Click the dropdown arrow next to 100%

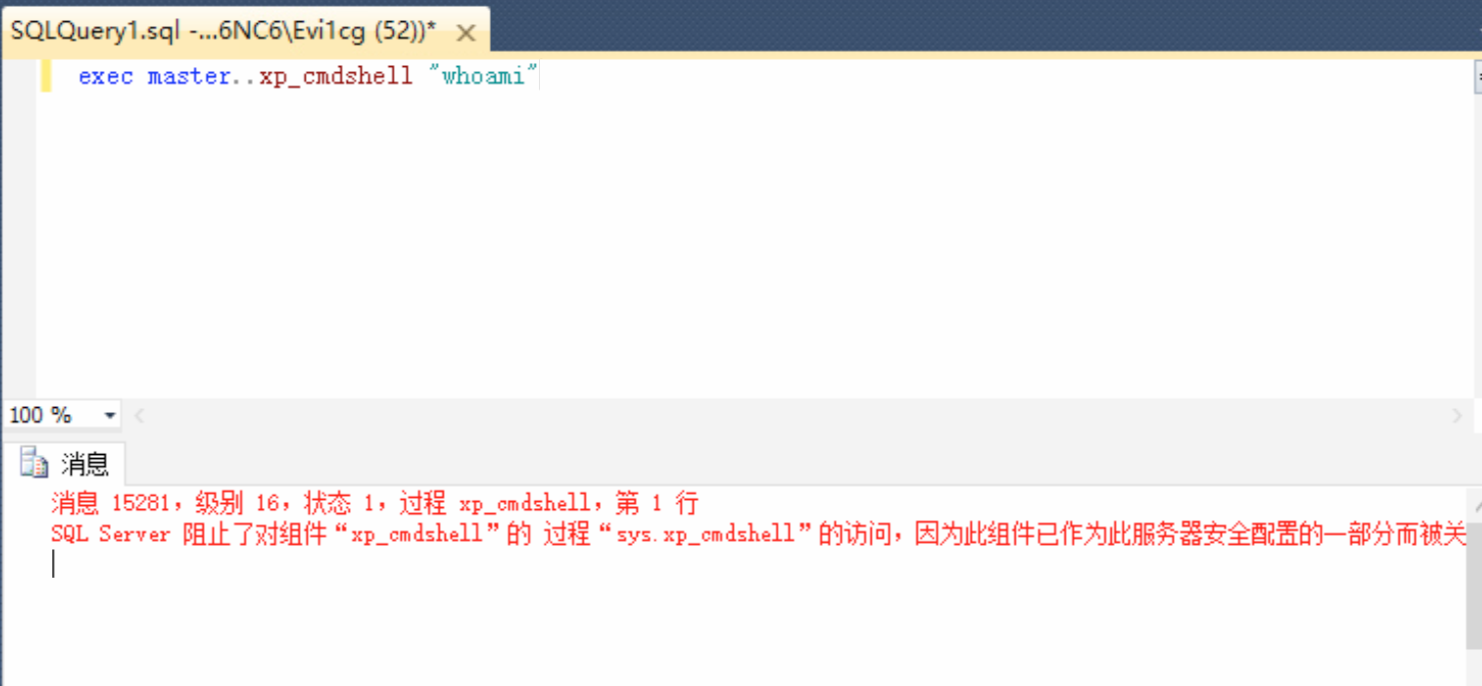110,413
